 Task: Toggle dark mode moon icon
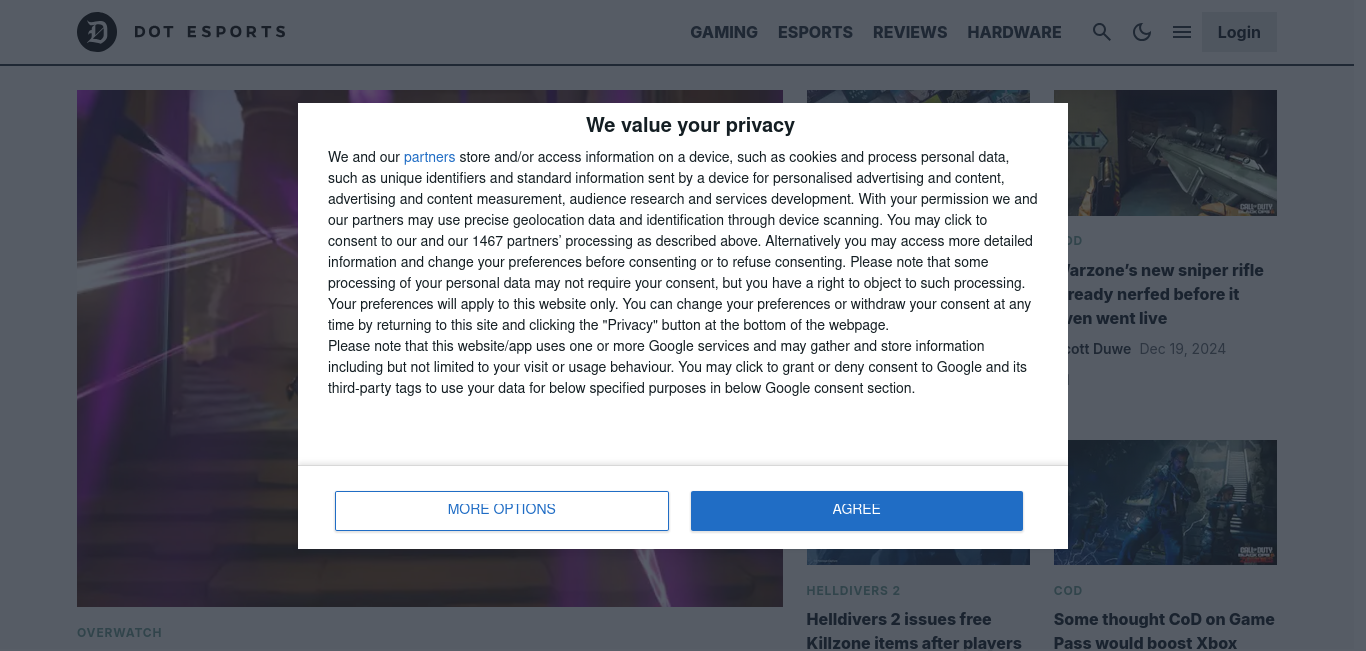click(1142, 32)
